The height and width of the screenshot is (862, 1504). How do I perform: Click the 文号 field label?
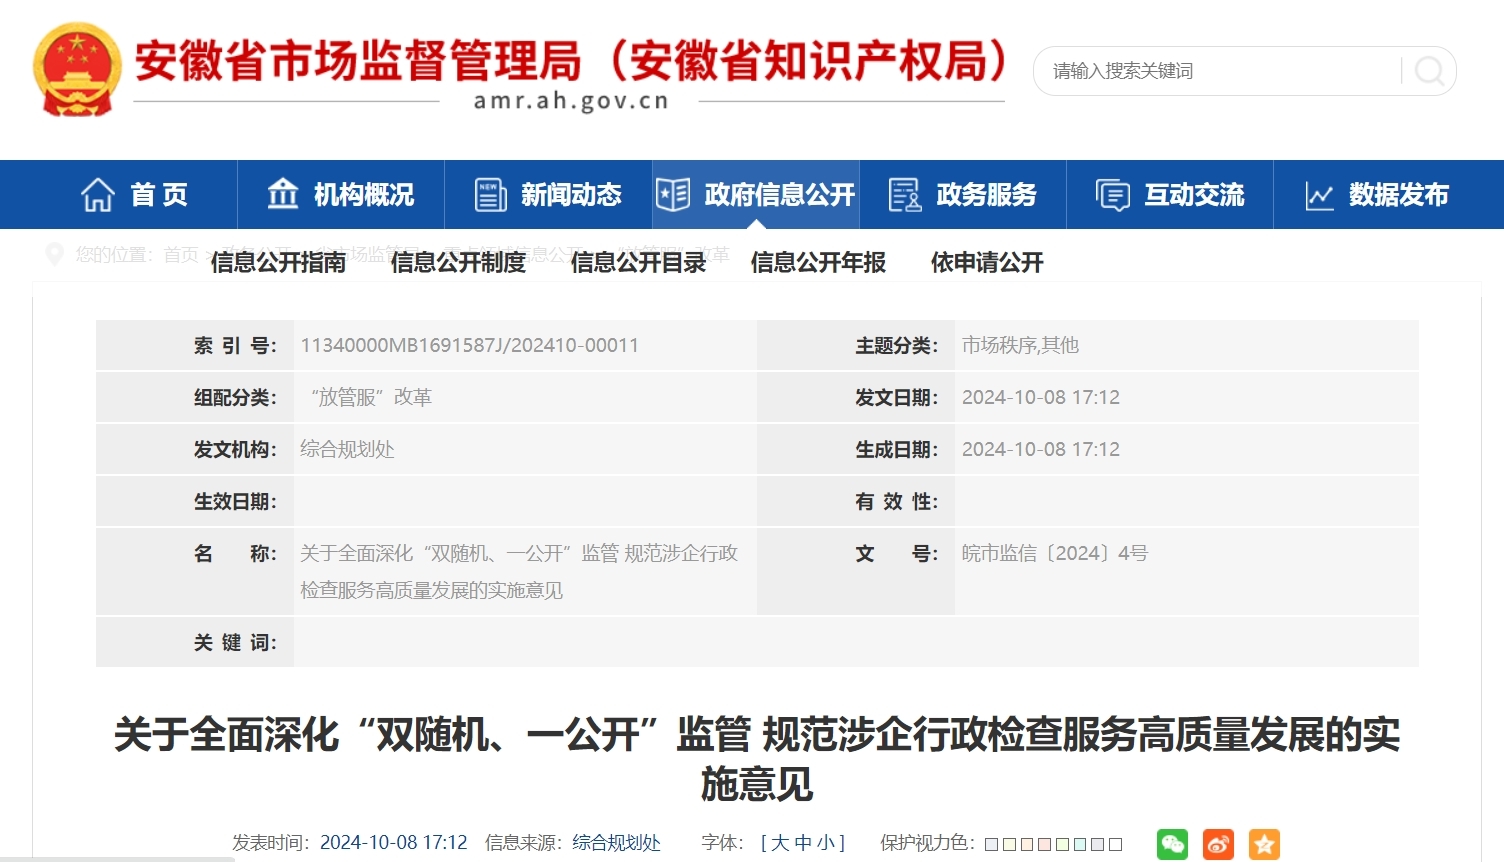coord(896,553)
